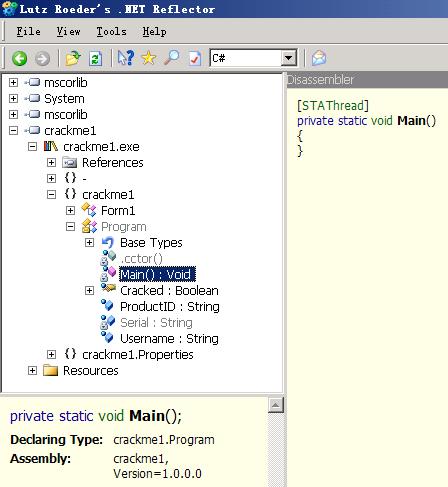Open the View menu

coord(68,32)
